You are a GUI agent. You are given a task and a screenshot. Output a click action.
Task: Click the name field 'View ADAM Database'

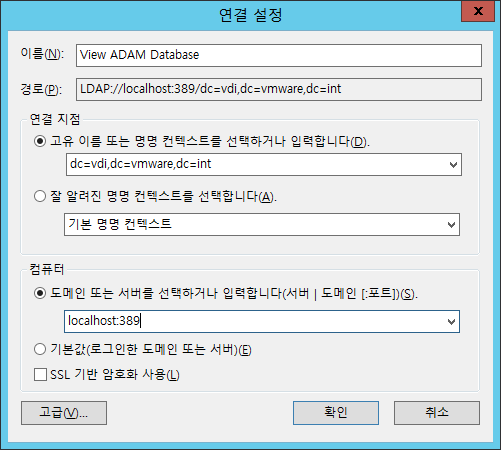pos(279,55)
